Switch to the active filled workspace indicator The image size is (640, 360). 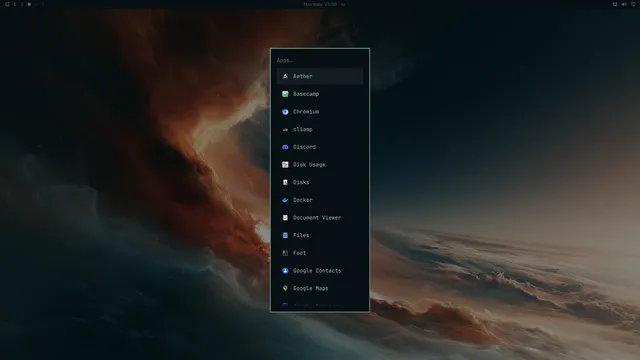(29, 4)
